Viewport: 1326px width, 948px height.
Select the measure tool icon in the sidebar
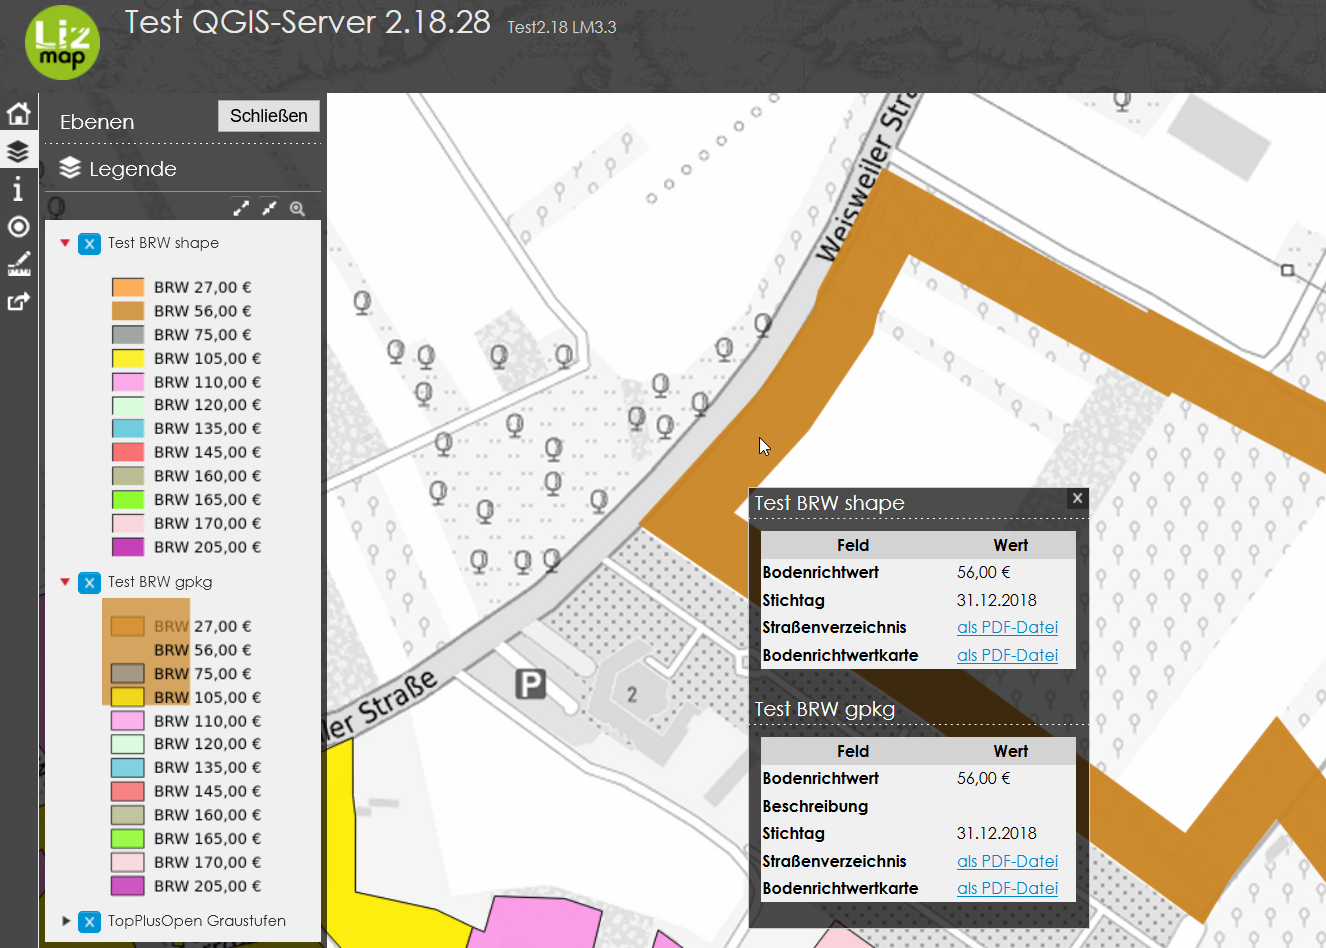pos(17,264)
